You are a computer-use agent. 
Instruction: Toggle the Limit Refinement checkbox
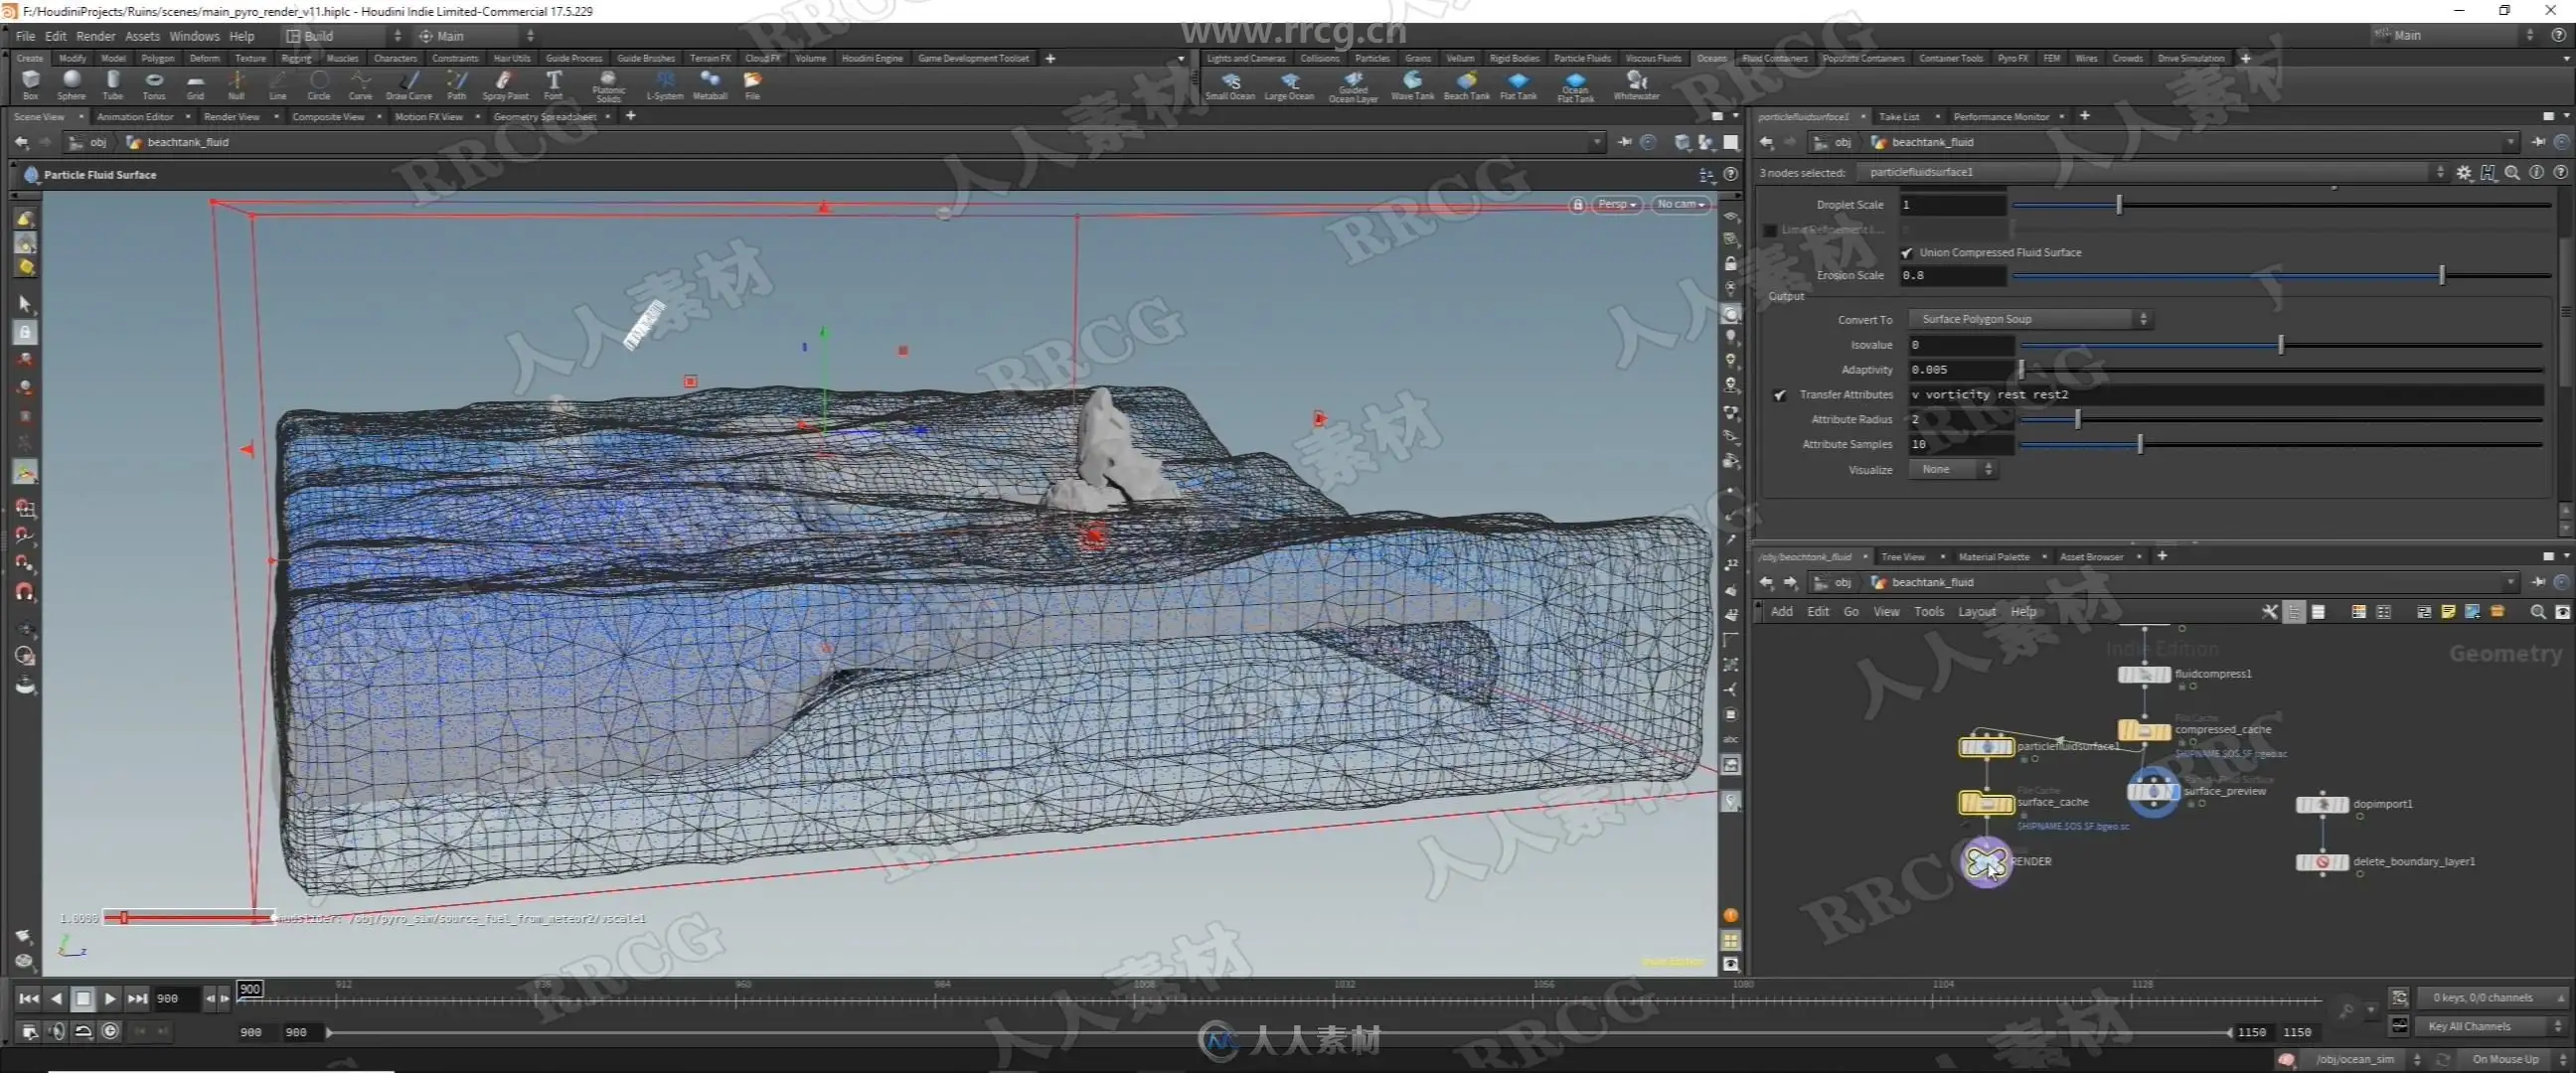tap(1770, 230)
